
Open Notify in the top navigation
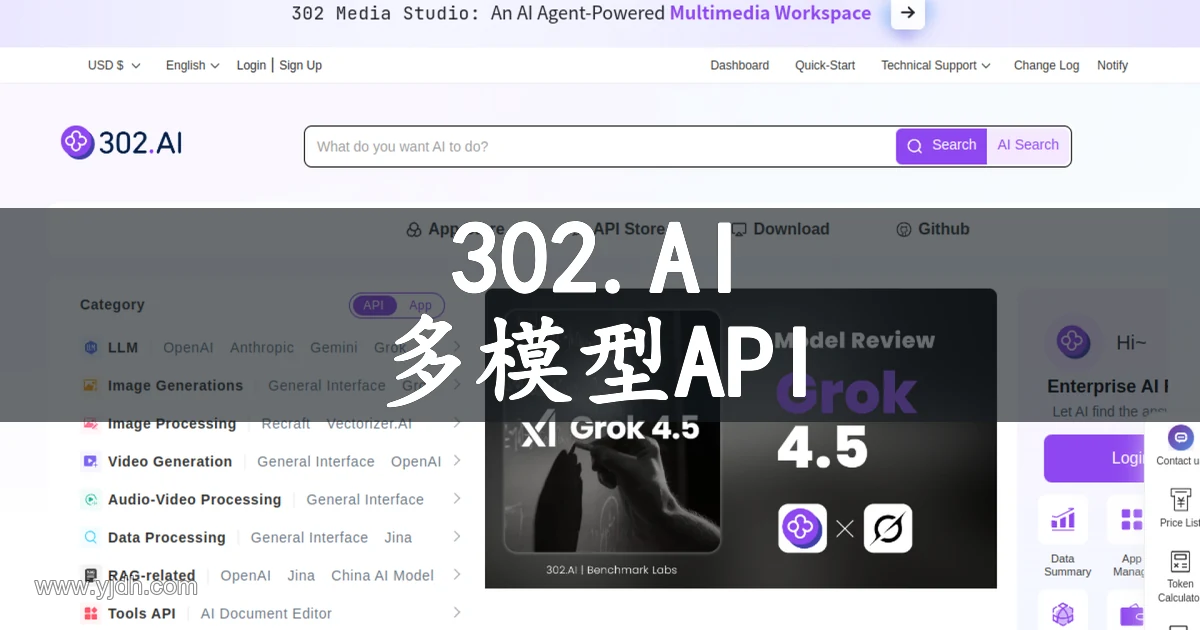click(1112, 65)
